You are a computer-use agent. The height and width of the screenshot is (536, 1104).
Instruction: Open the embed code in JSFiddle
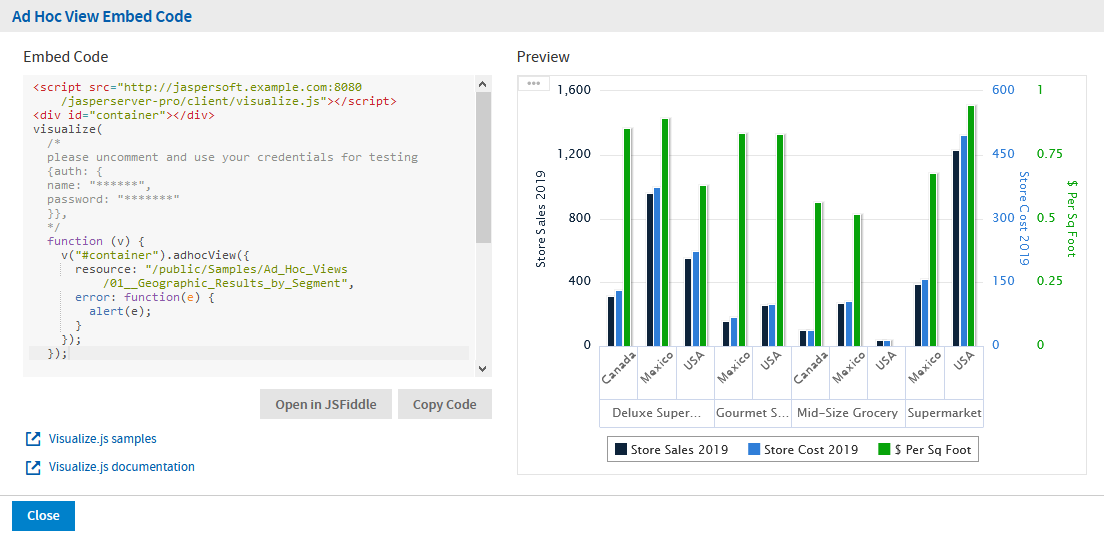325,404
